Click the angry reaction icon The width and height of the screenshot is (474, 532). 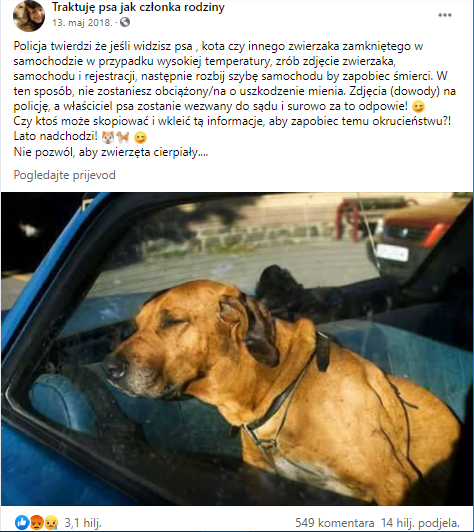[x=37, y=522]
